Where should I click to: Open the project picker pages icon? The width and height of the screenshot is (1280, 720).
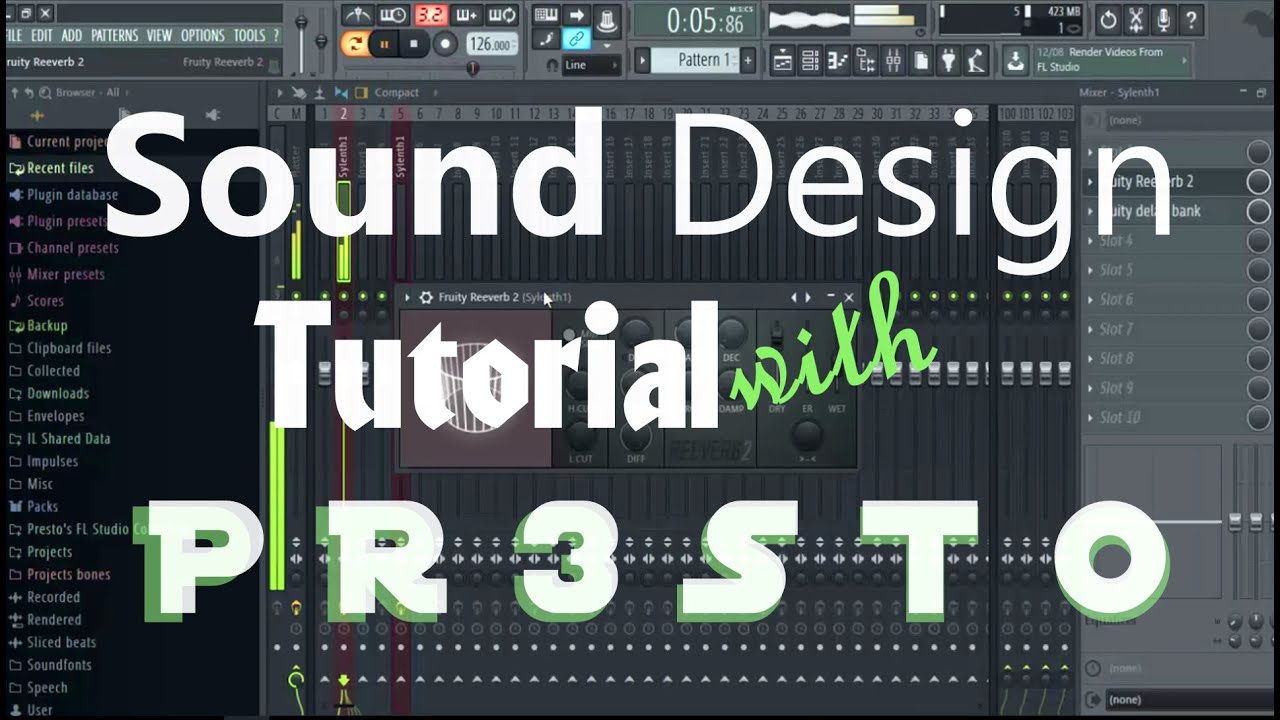(921, 61)
